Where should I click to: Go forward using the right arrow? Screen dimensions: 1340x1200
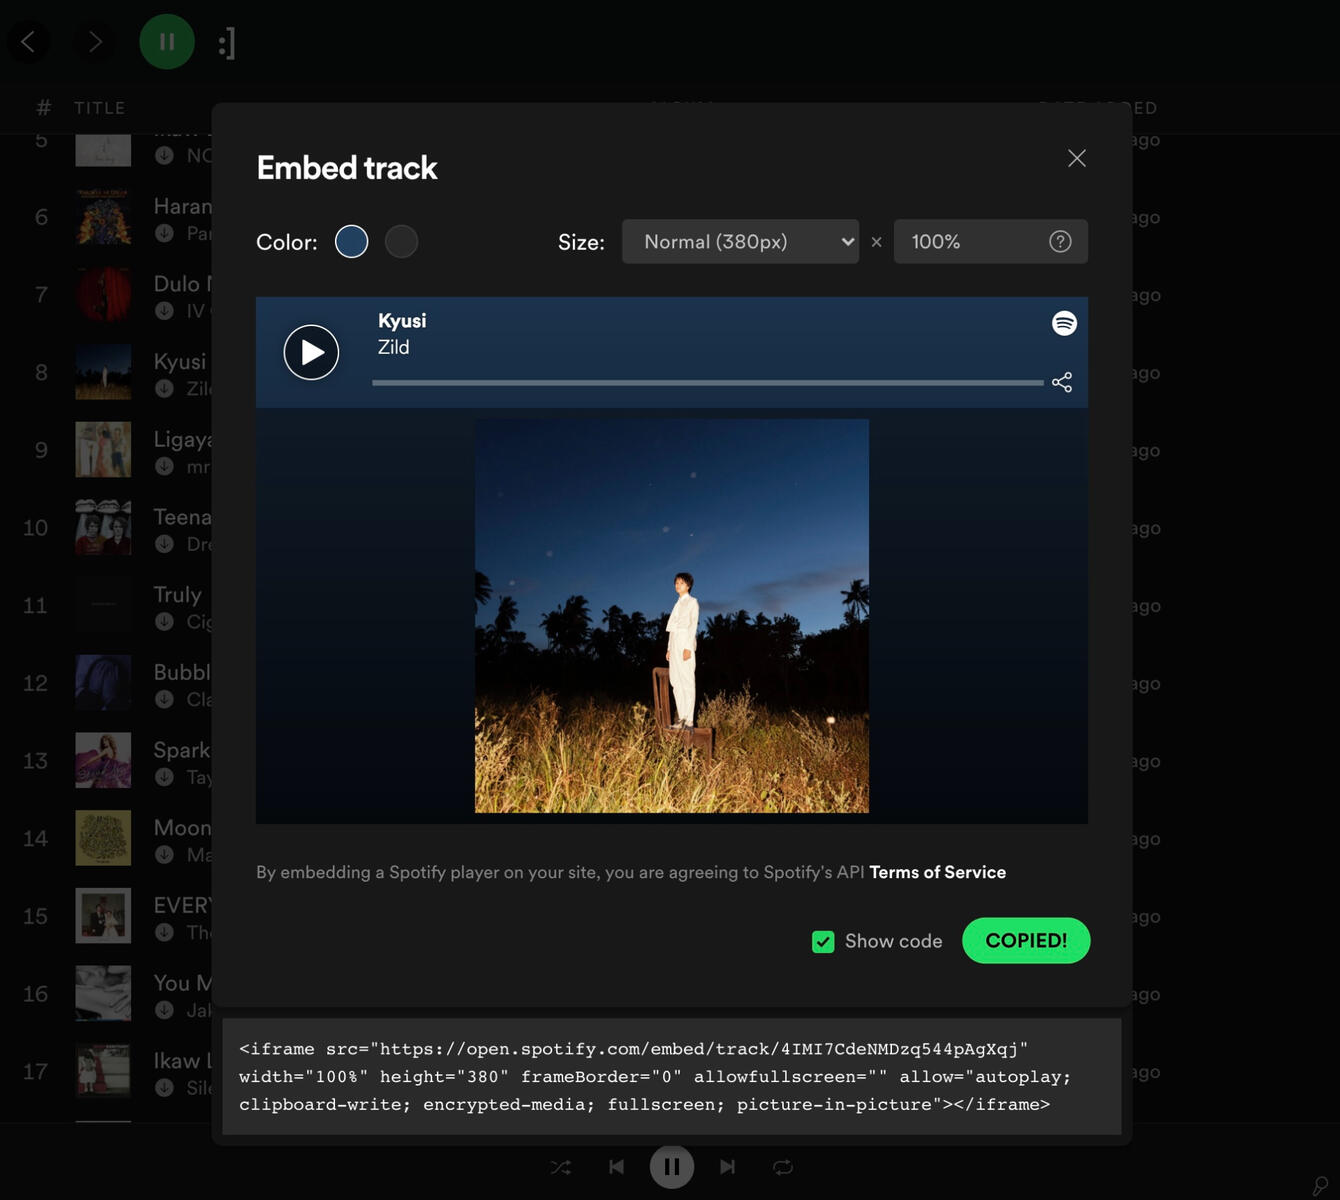(95, 42)
